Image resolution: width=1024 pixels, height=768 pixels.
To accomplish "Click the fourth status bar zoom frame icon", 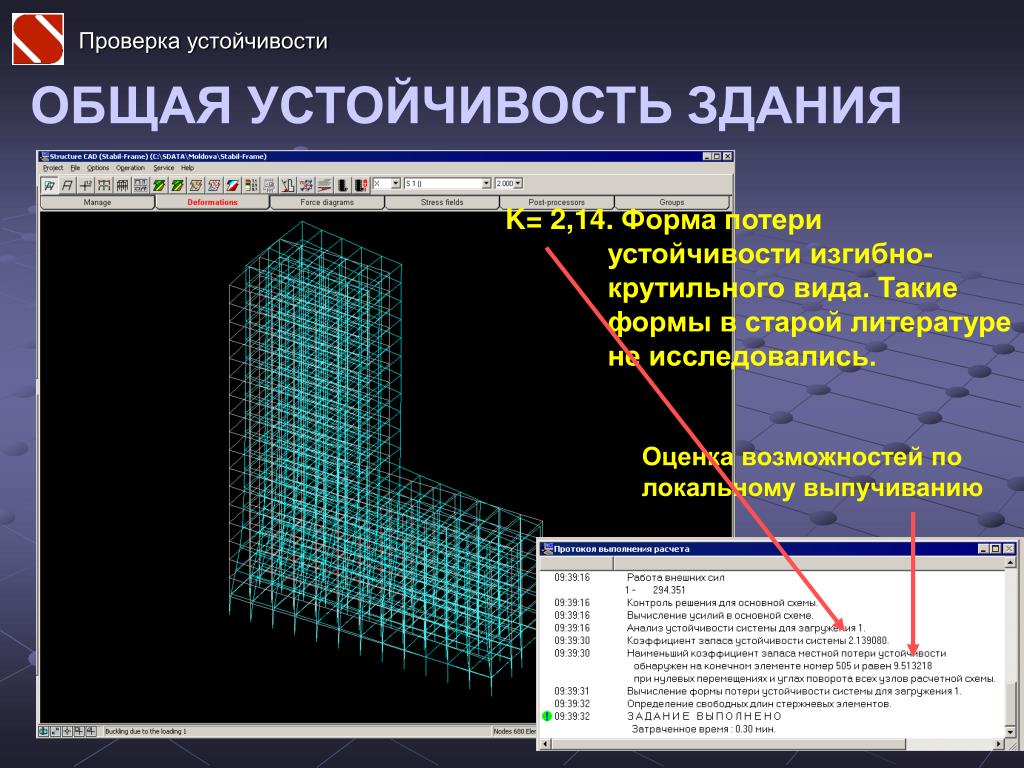I will [x=79, y=731].
